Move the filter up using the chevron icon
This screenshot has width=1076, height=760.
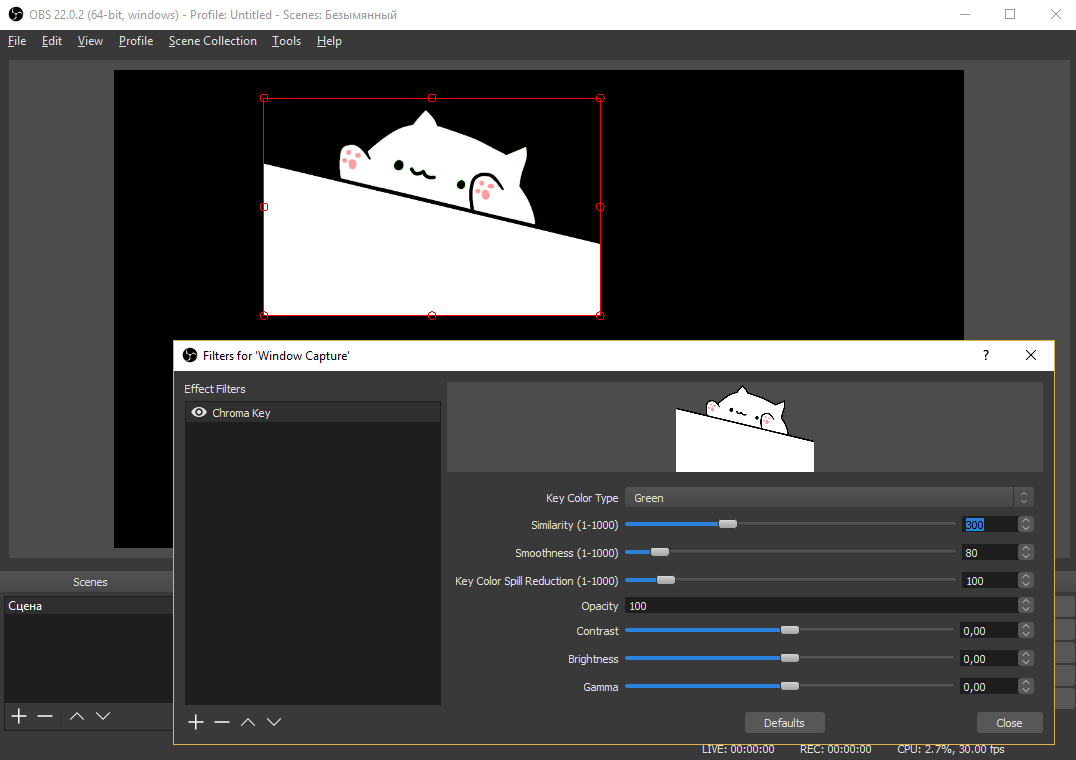[248, 722]
